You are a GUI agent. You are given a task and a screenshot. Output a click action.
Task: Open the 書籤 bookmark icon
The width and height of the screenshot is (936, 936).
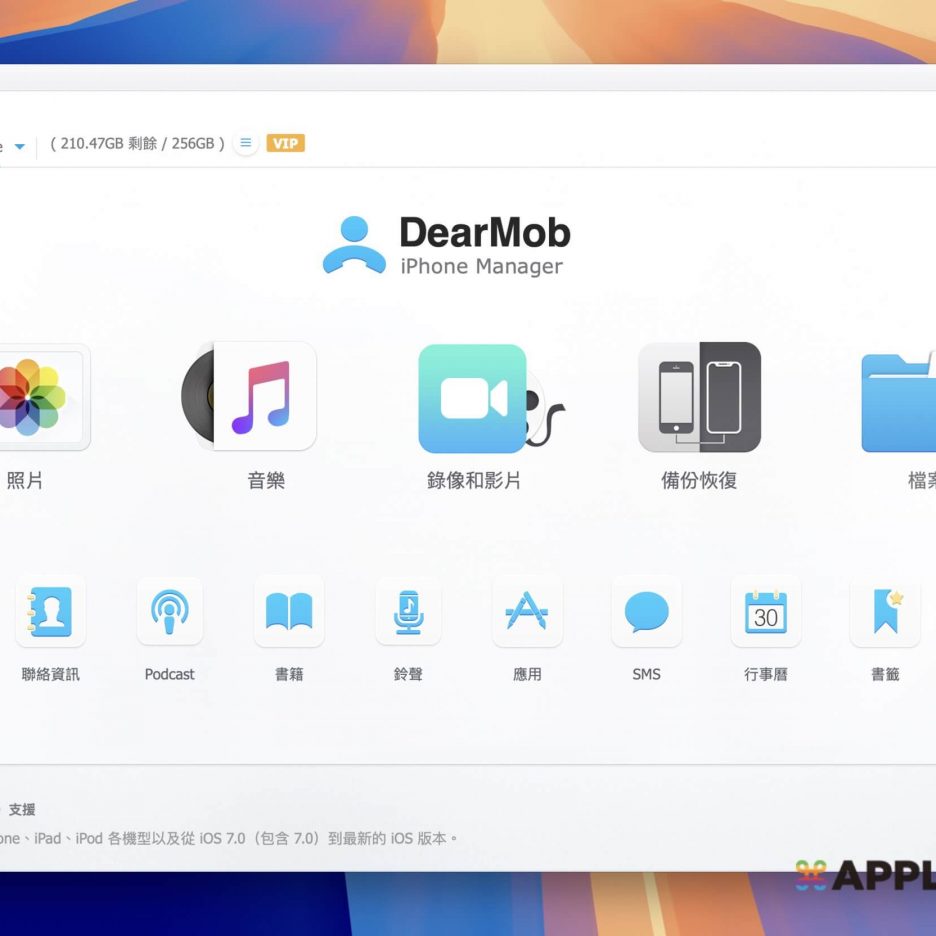point(885,611)
